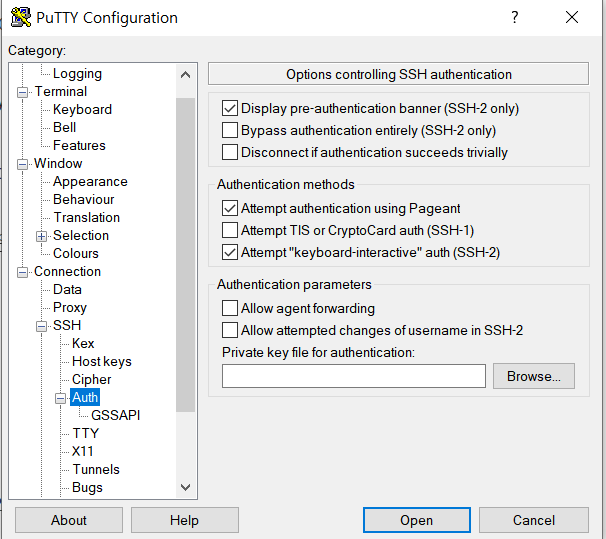Select Logging in the category tree
This screenshot has height=539, width=606.
(x=77, y=73)
